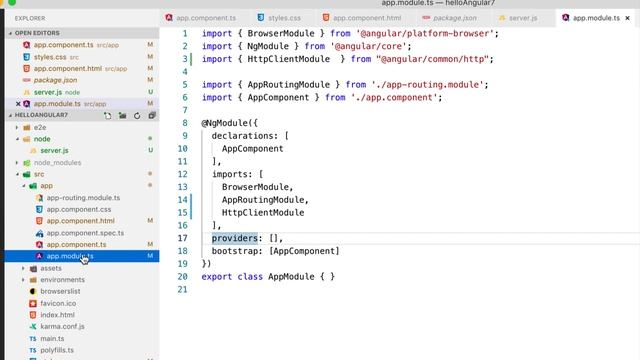The height and width of the screenshot is (360, 640).
Task: Click the highlighted 'providers' word in code
Action: click(x=235, y=238)
